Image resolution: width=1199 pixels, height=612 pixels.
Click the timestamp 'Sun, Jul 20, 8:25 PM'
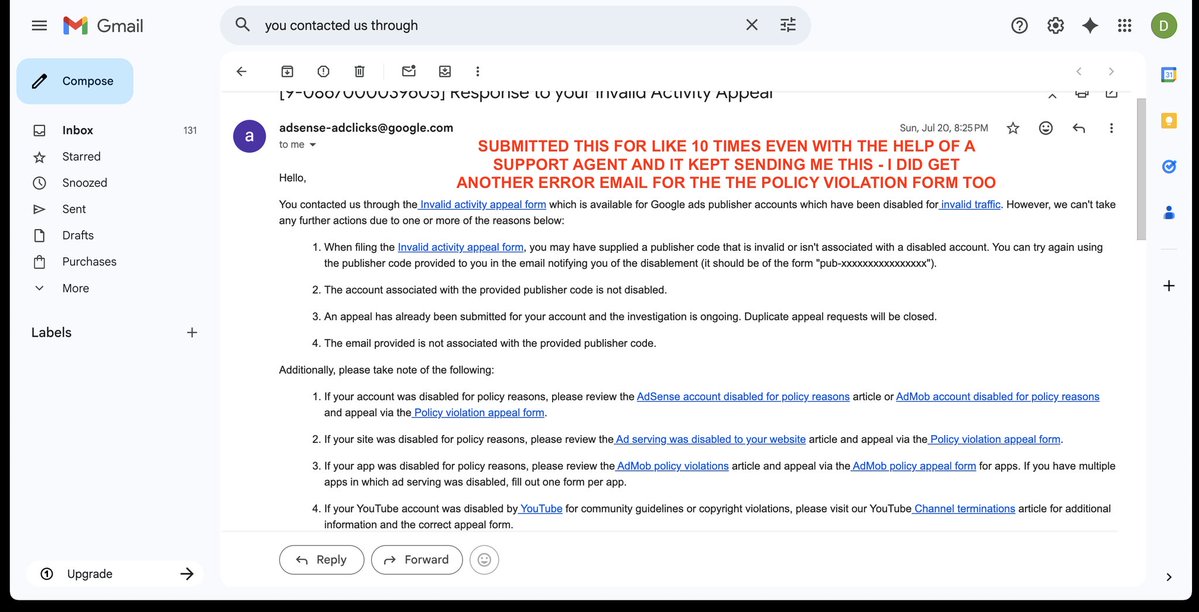944,128
